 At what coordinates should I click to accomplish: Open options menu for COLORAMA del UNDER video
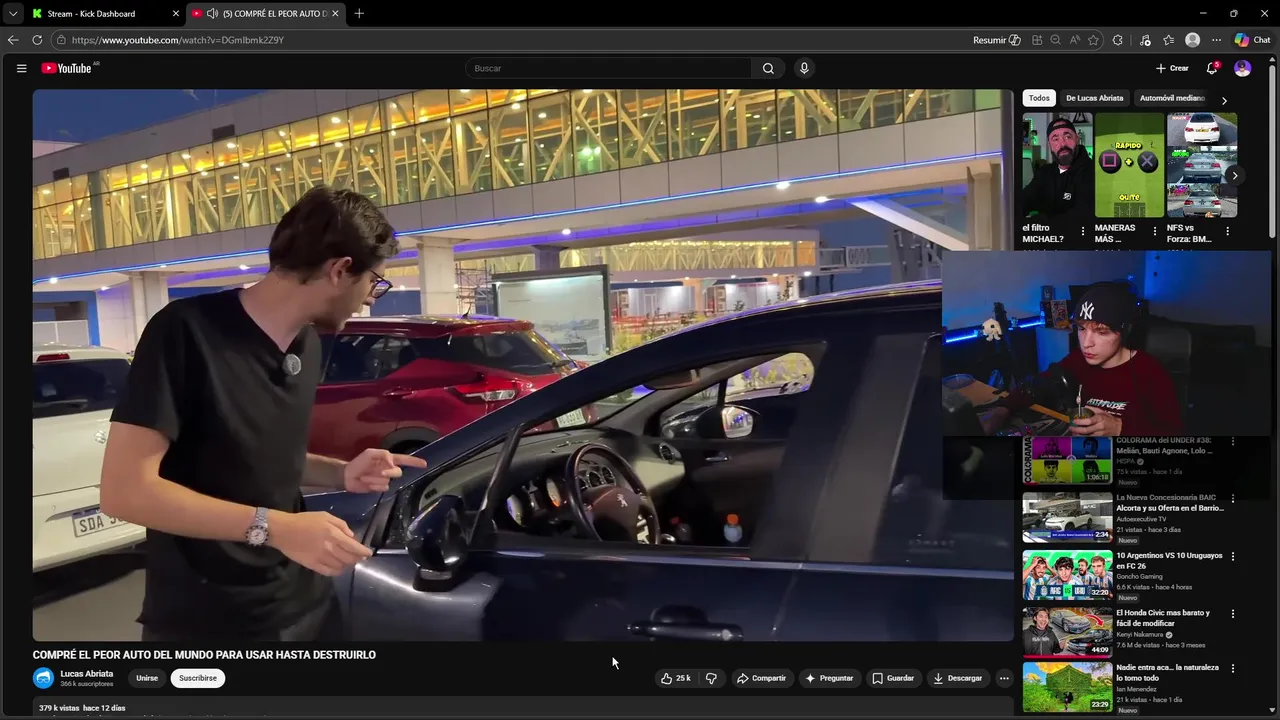point(1232,441)
